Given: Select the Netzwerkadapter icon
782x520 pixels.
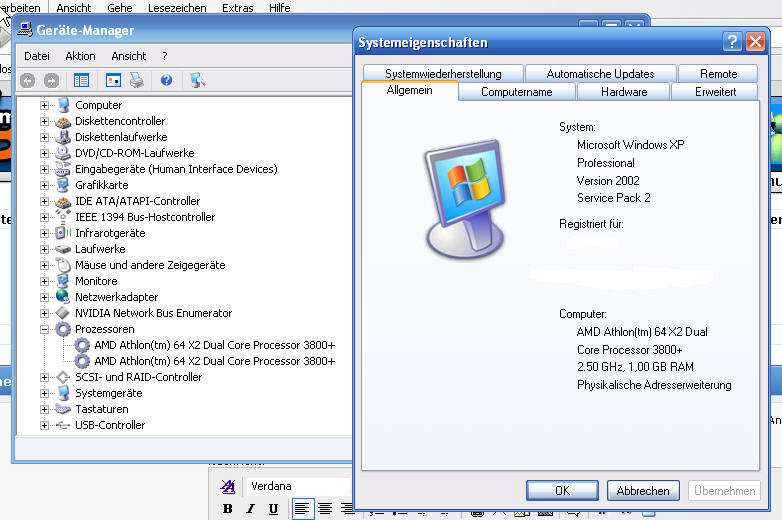Looking at the screenshot, I should click(63, 297).
